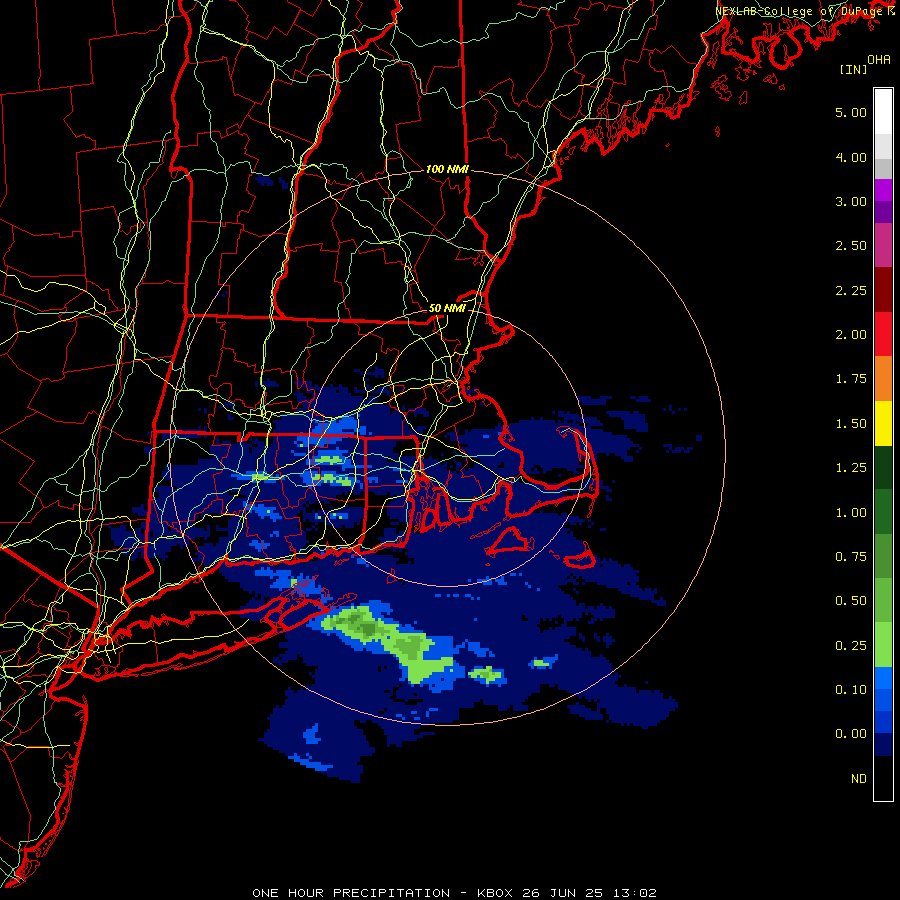Click the 2.50 legend value
The width and height of the screenshot is (900, 900).
click(x=851, y=246)
